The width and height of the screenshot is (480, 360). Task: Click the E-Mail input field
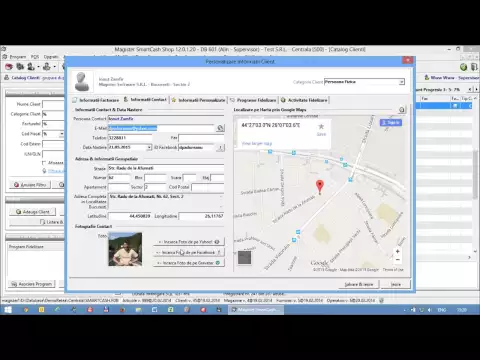point(161,128)
